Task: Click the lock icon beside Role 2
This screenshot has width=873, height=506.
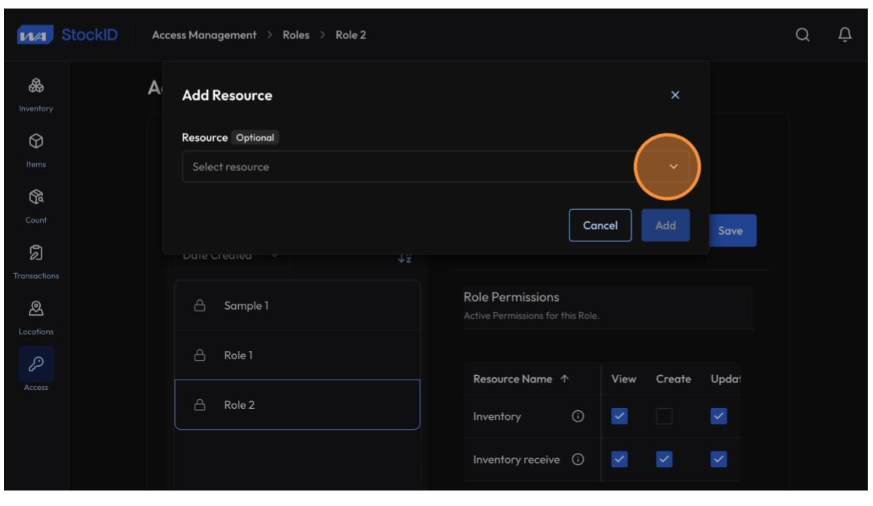Action: pyautogui.click(x=199, y=405)
